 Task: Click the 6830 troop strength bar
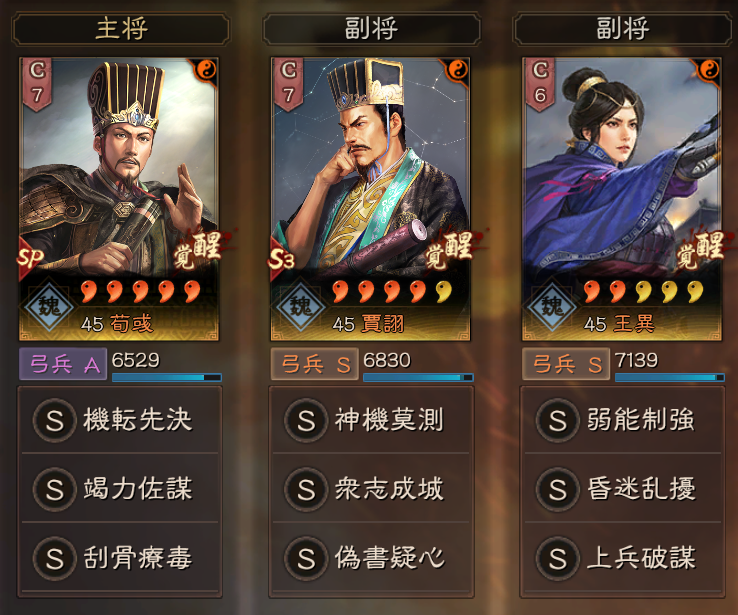418,377
